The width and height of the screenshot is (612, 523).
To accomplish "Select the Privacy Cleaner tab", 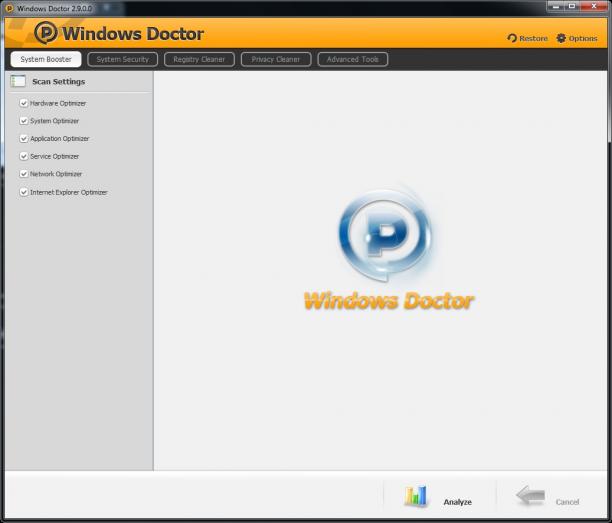I will (x=276, y=59).
